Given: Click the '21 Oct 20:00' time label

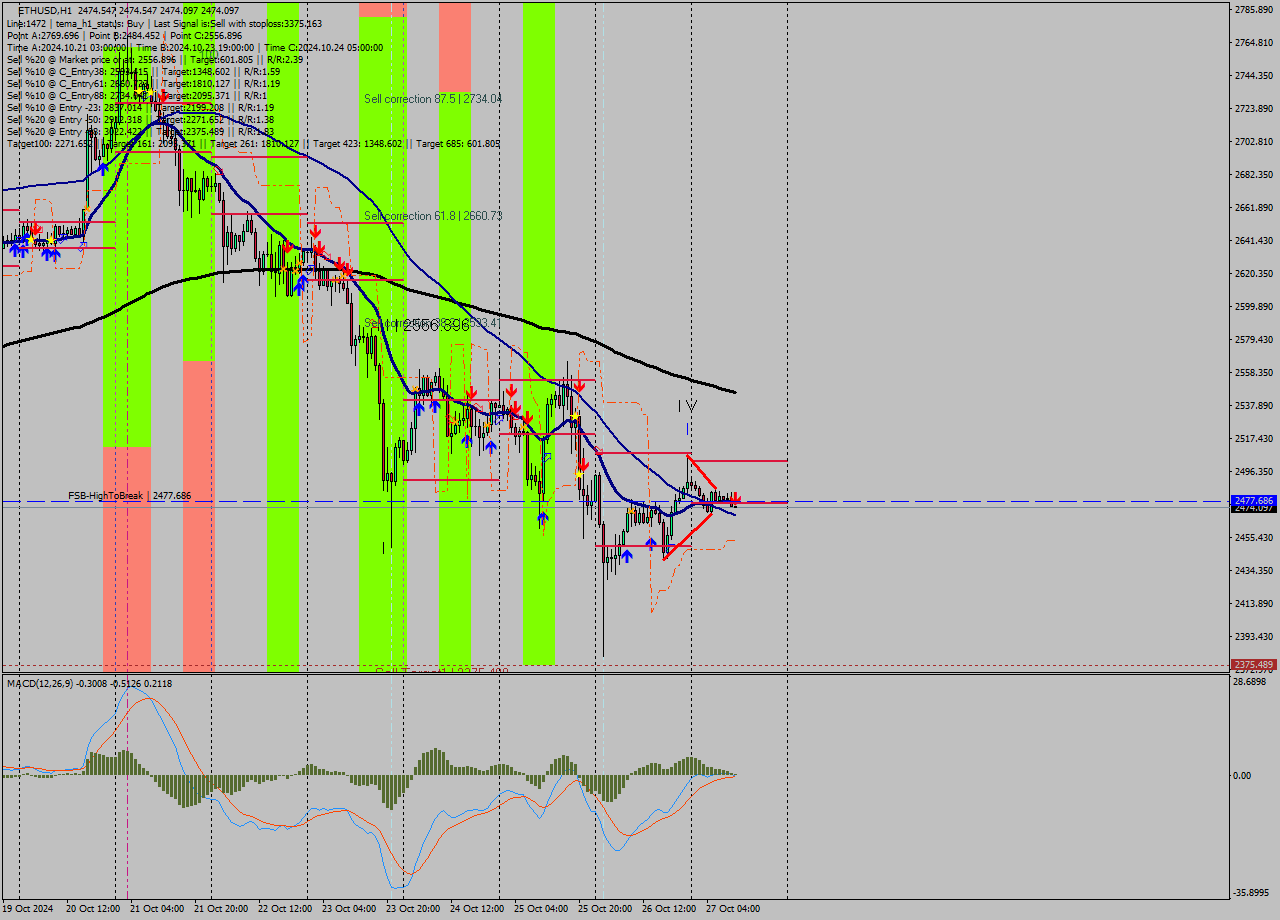Looking at the screenshot, I should [221, 909].
